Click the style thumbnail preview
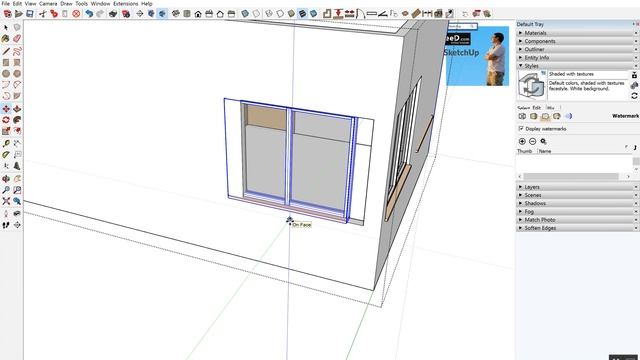The height and width of the screenshot is (360, 640). click(532, 85)
